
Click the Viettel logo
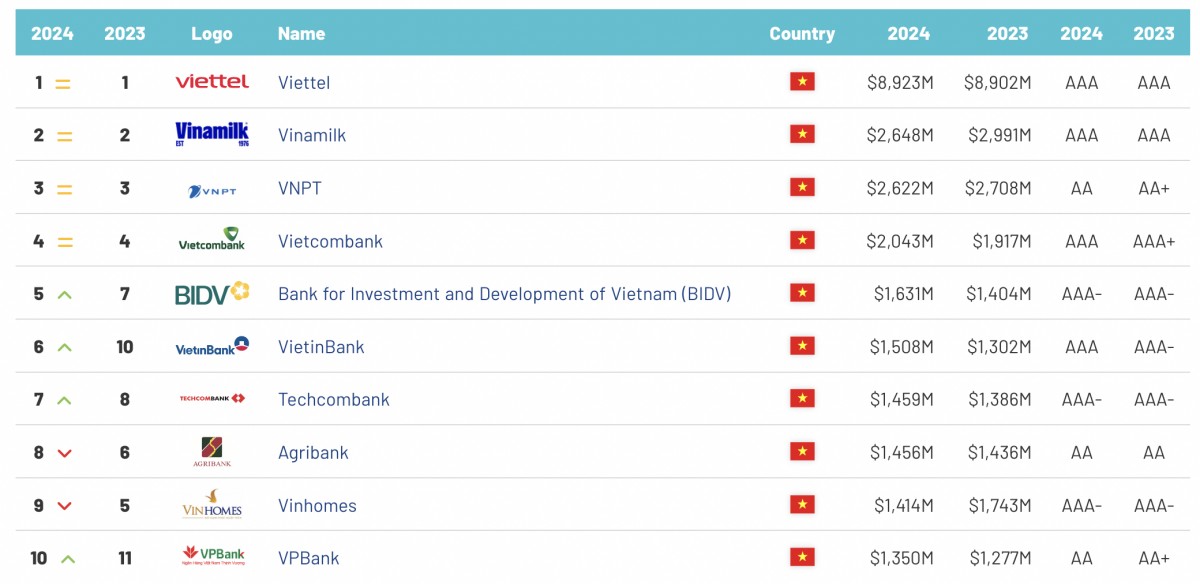pyautogui.click(x=212, y=82)
